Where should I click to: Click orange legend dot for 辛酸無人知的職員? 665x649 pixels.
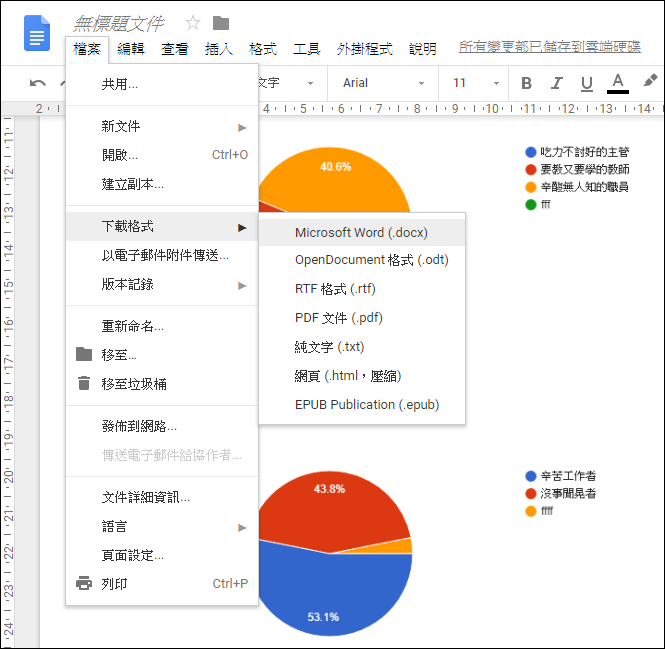[531, 187]
